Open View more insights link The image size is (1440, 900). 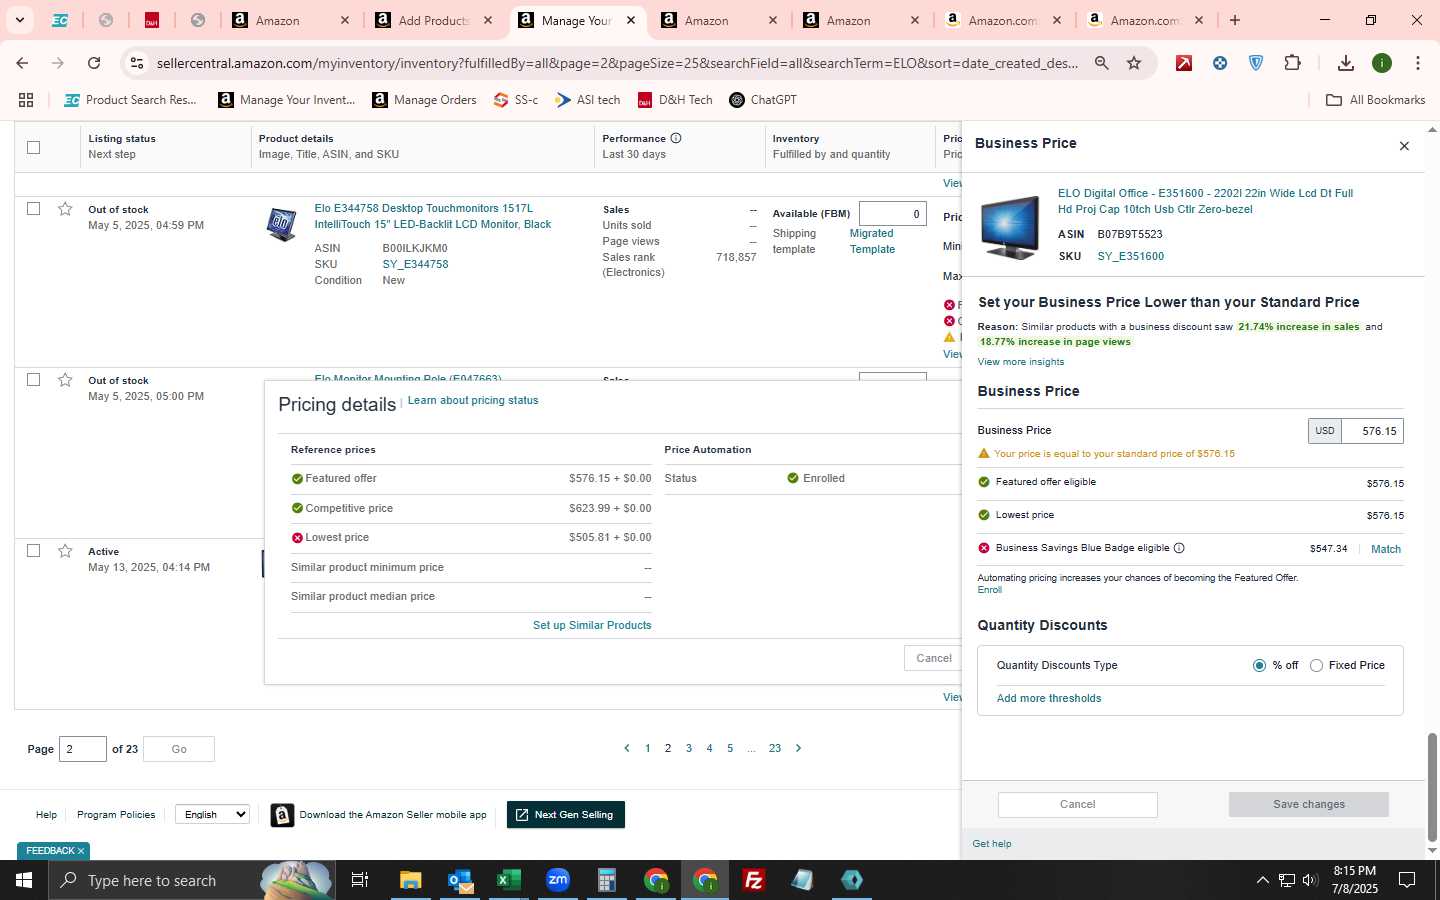coord(1020,362)
